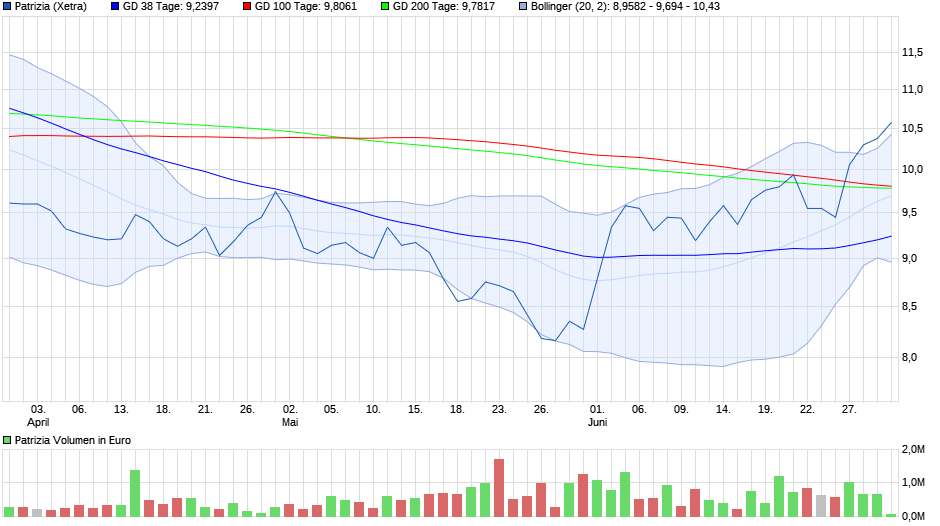940x526 pixels.
Task: Click the light blue Bollinger legend swatch
Action: coord(521,7)
